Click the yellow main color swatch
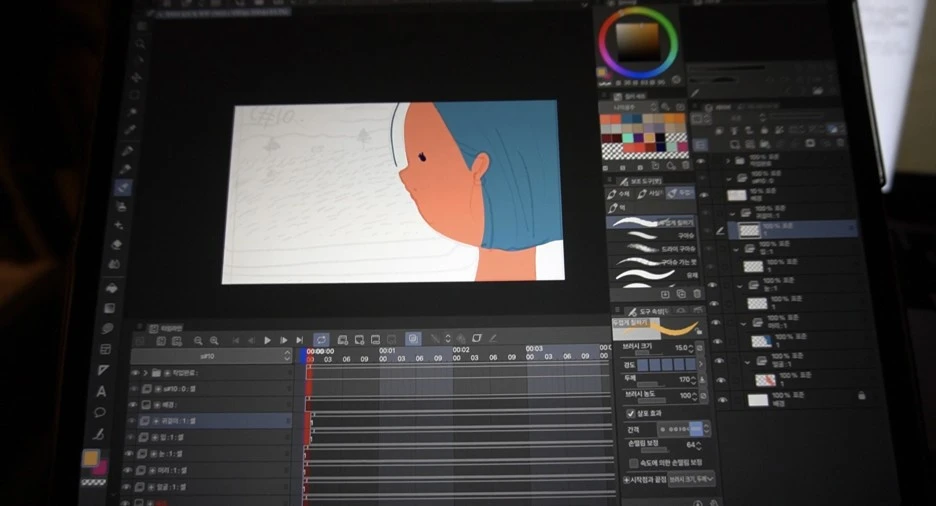936x506 pixels. [x=90, y=458]
